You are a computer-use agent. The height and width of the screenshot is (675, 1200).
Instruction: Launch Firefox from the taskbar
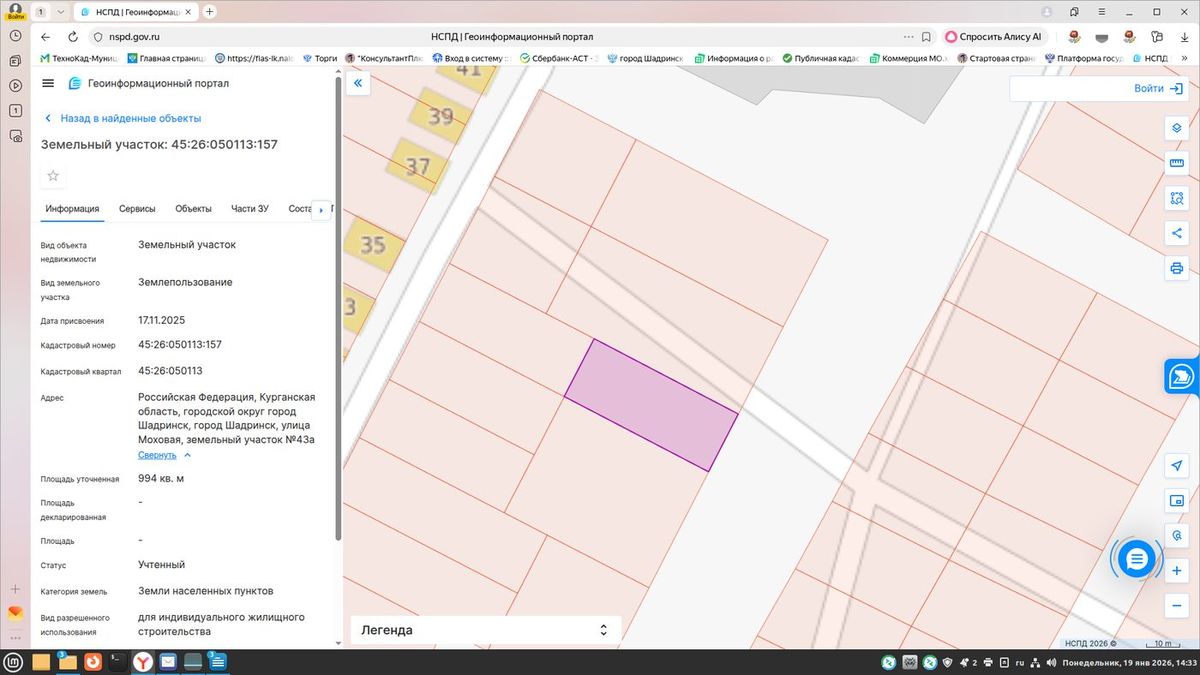pyautogui.click(x=92, y=661)
